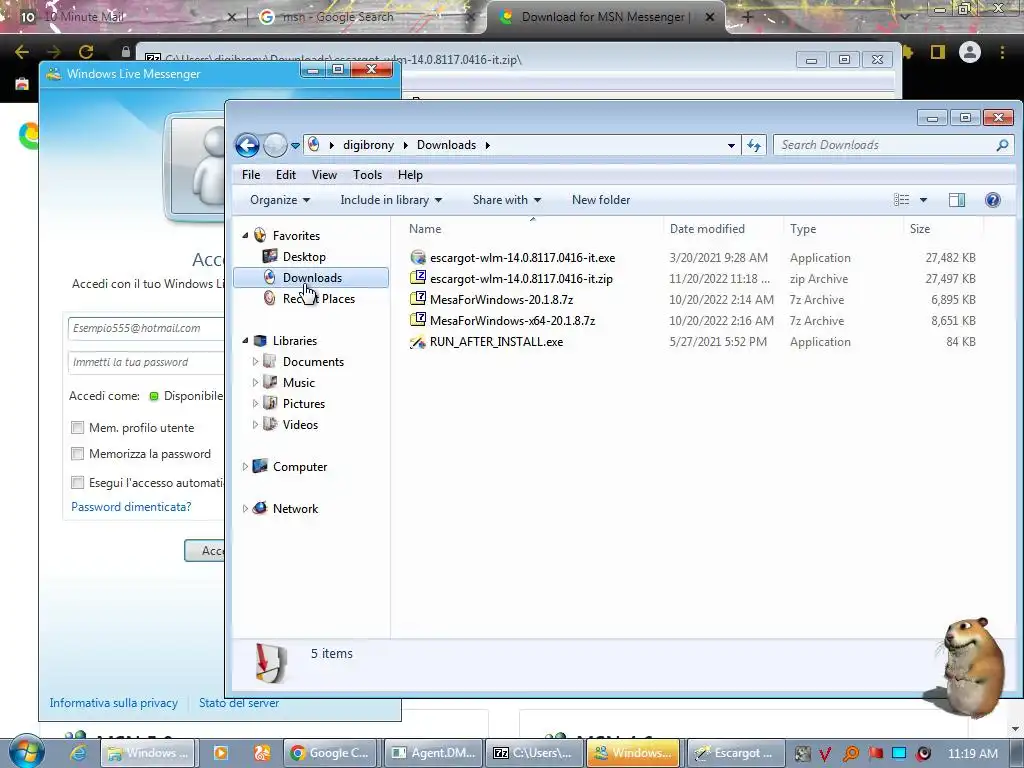This screenshot has height=768, width=1024.
Task: Switch to Escargot taskbar button
Action: [734, 753]
